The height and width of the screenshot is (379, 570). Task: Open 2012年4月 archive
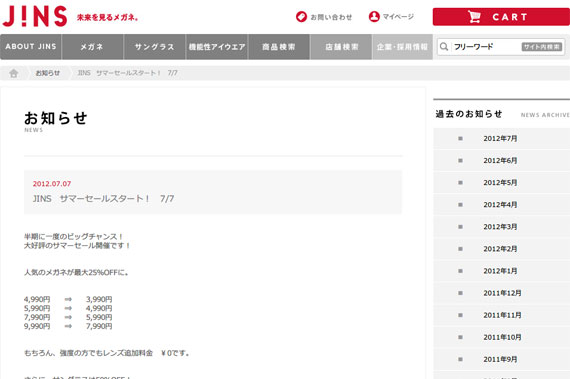(x=500, y=205)
